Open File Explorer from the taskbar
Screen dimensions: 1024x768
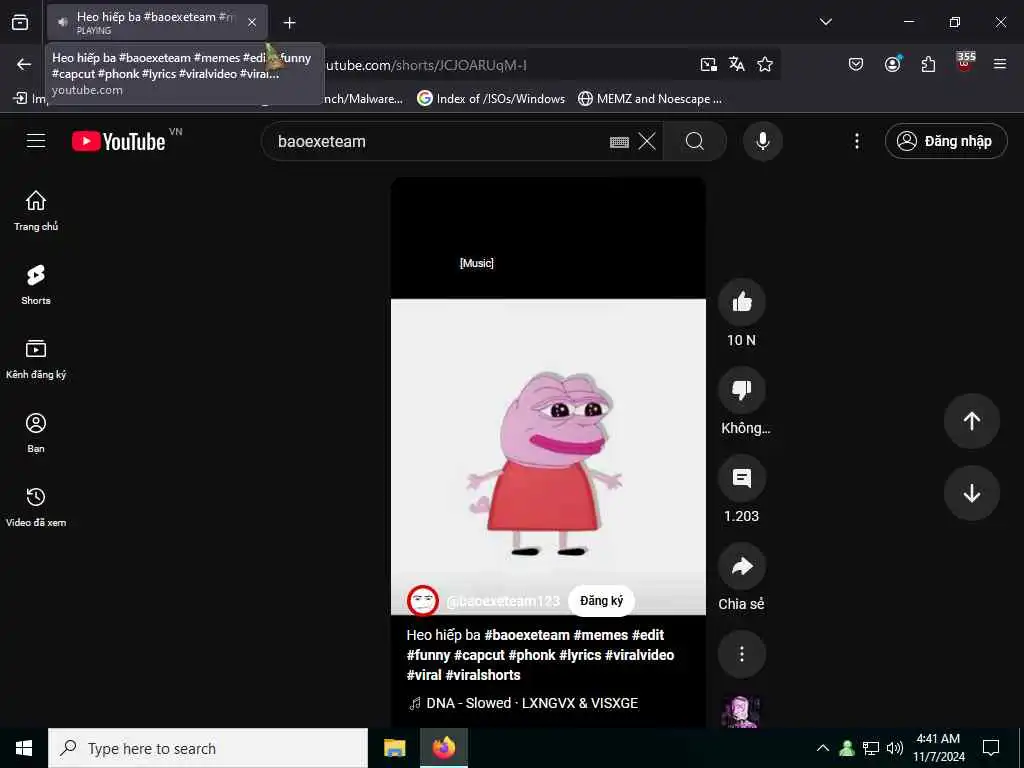tap(394, 748)
